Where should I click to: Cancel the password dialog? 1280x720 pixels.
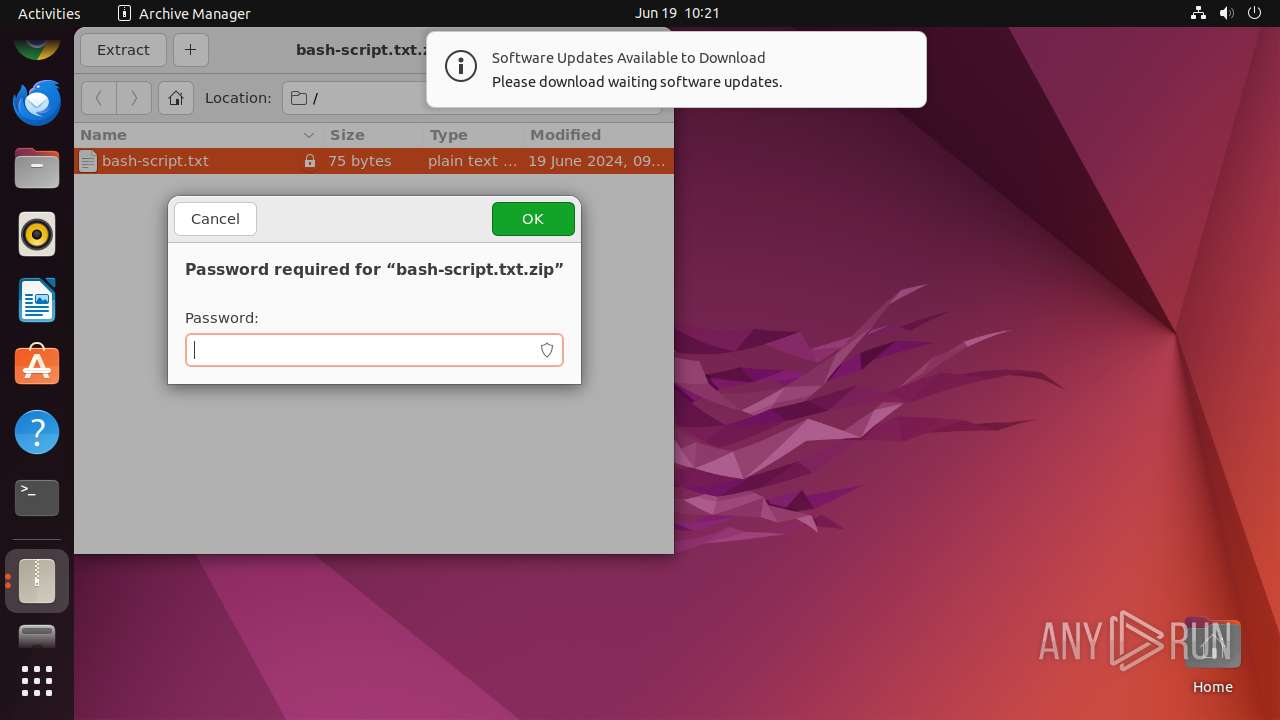click(x=215, y=219)
